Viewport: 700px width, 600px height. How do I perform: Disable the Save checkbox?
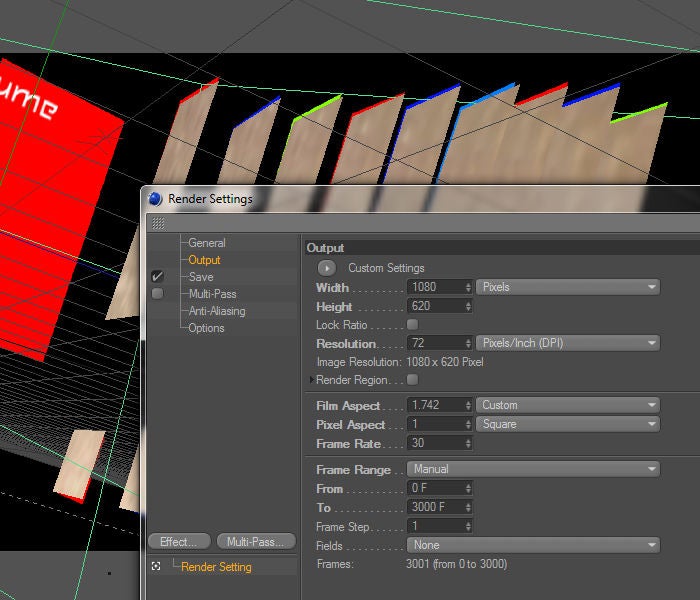pos(157,276)
